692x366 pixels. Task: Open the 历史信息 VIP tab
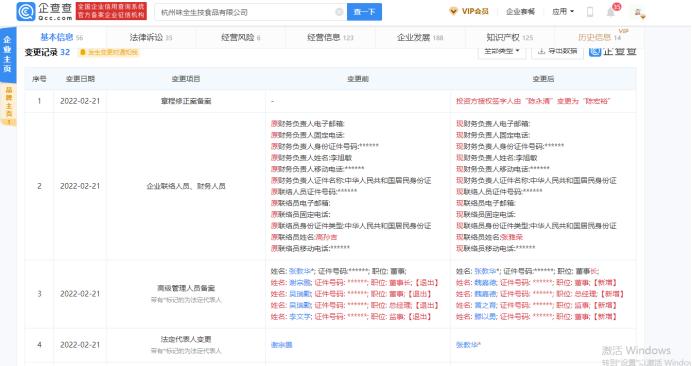[x=599, y=38]
